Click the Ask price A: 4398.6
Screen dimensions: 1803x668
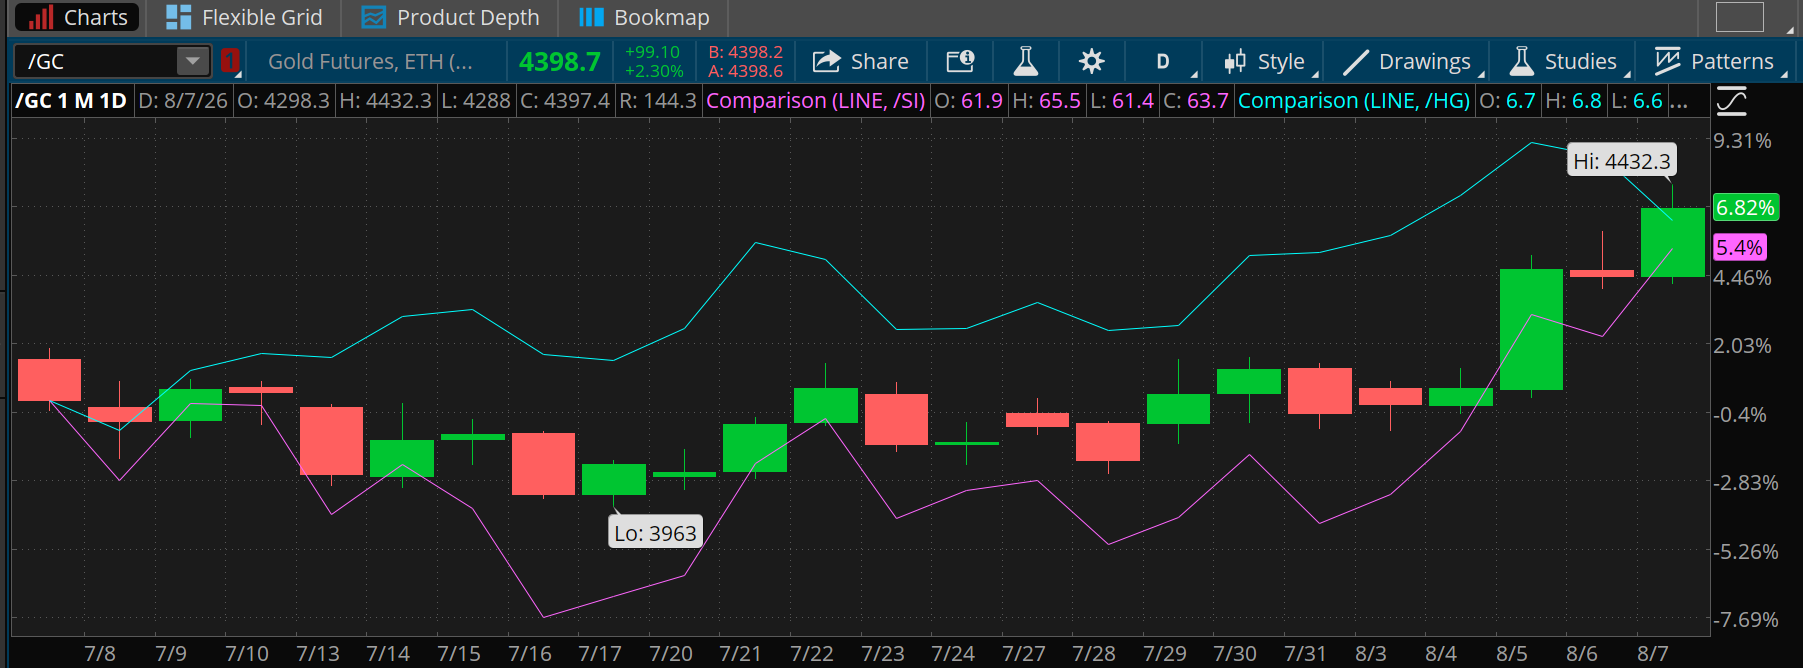(746, 71)
